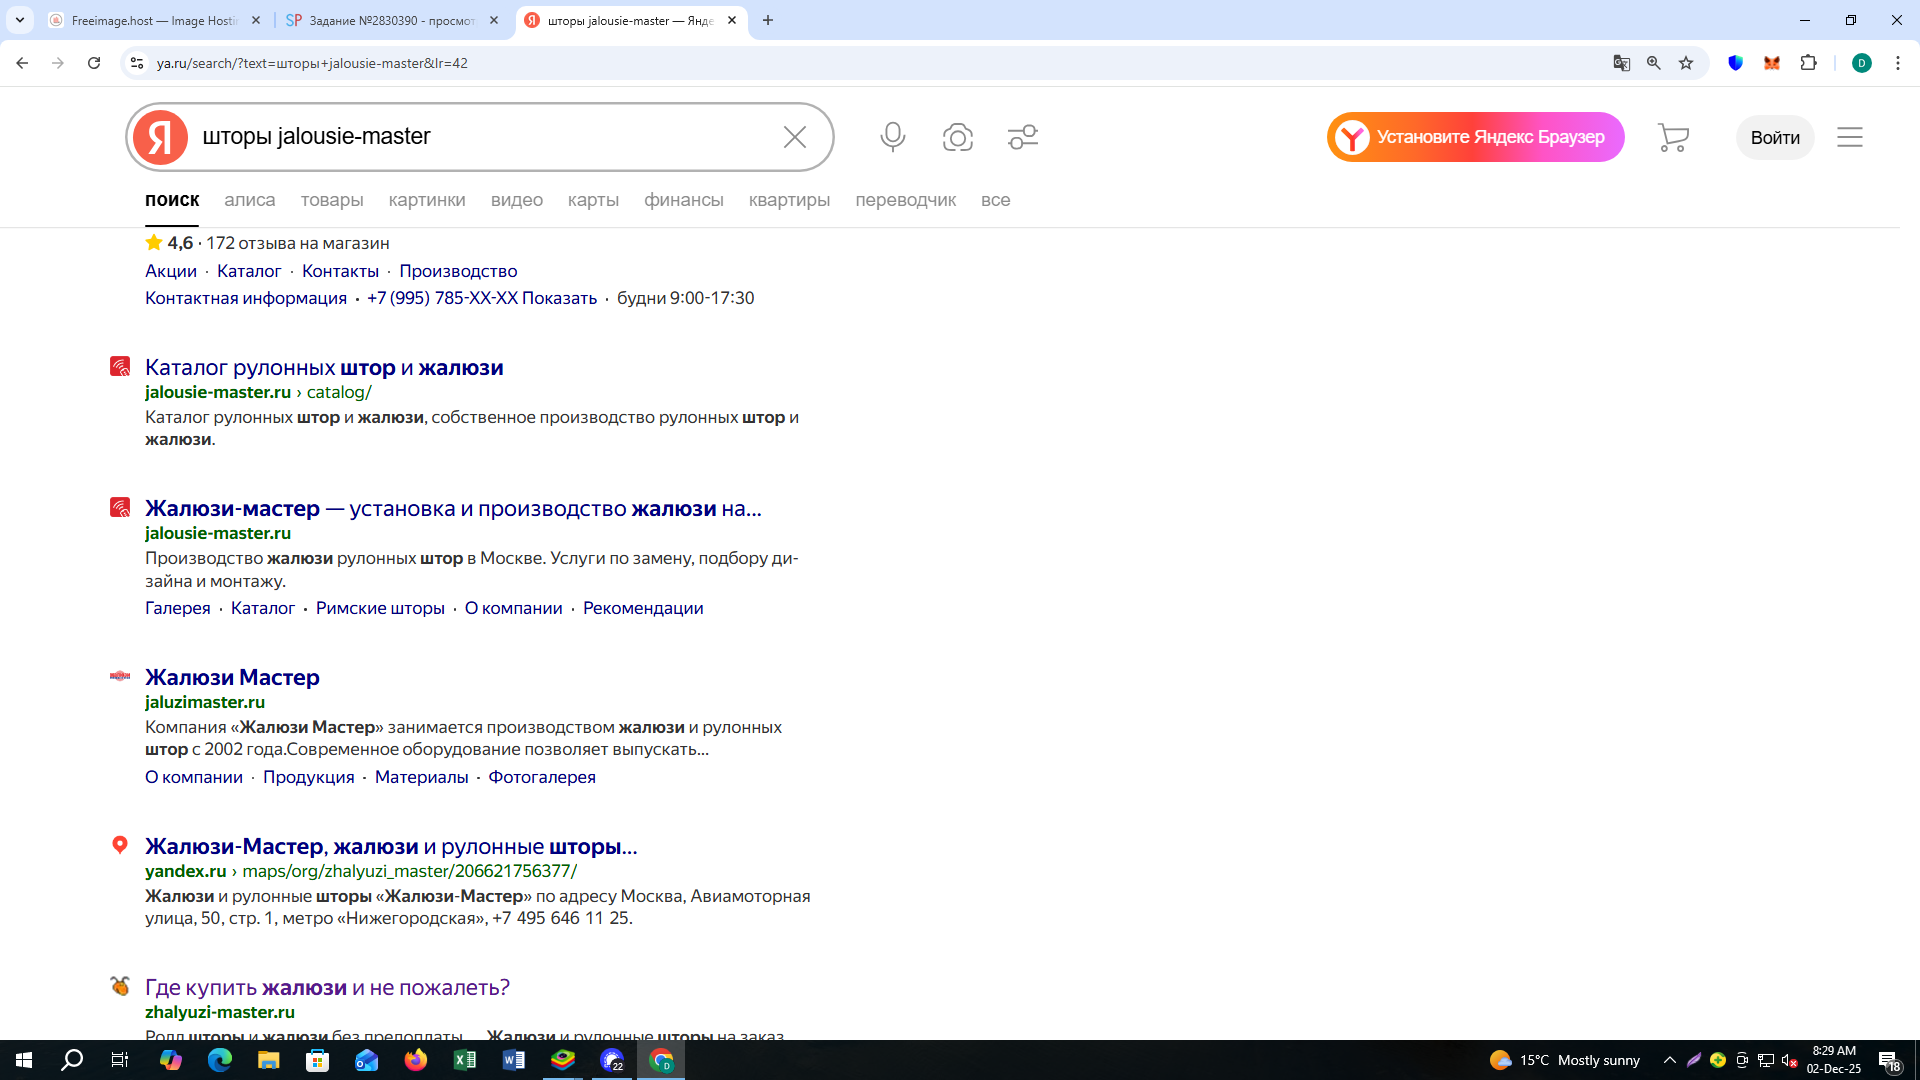Click Установите Яндекс Браузер button

(1475, 137)
